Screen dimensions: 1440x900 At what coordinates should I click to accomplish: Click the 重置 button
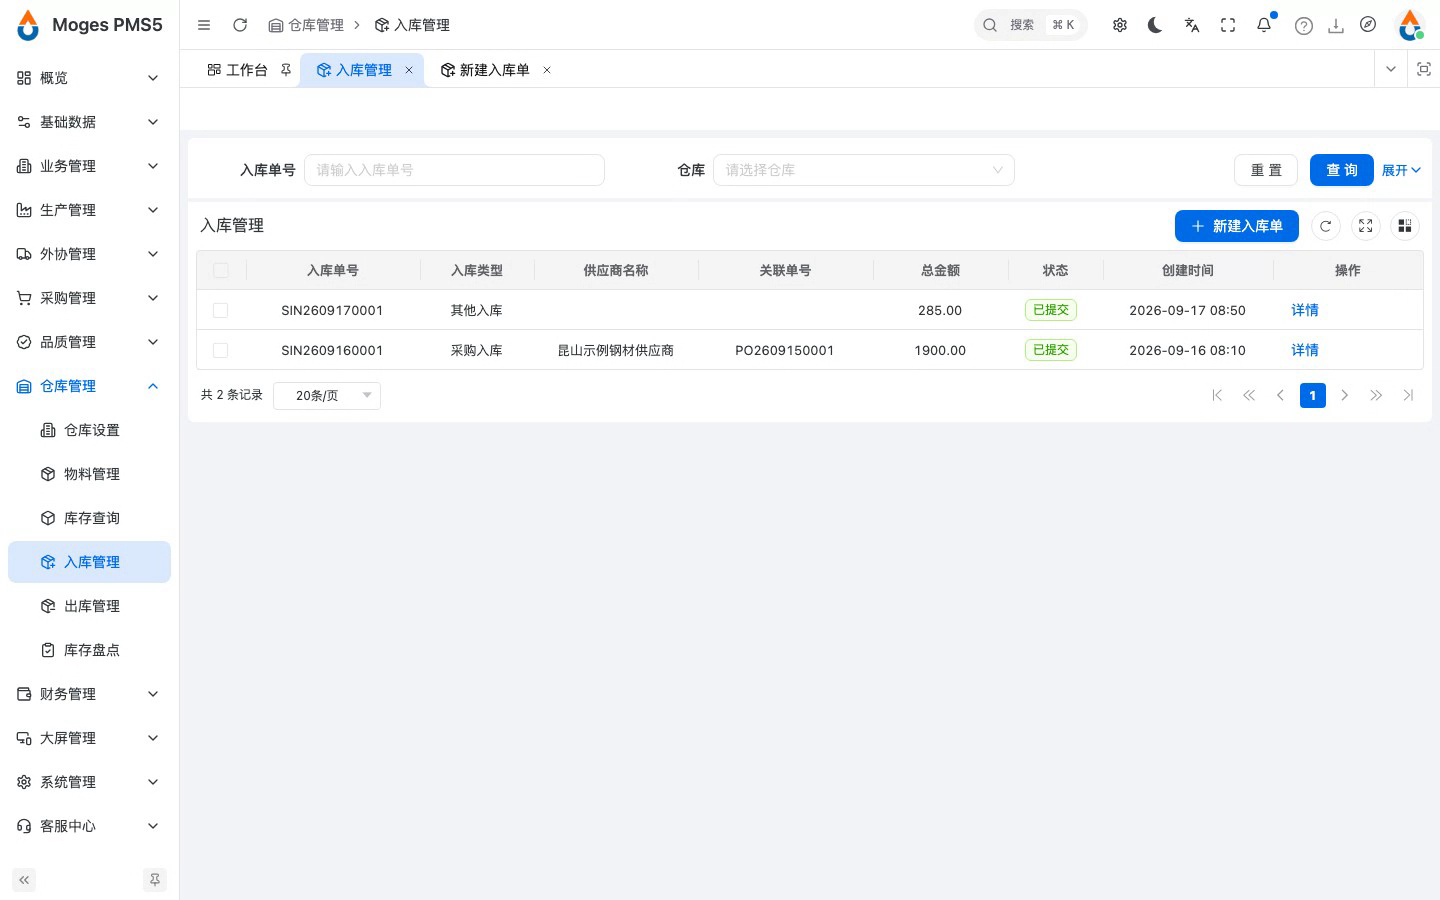[1266, 170]
